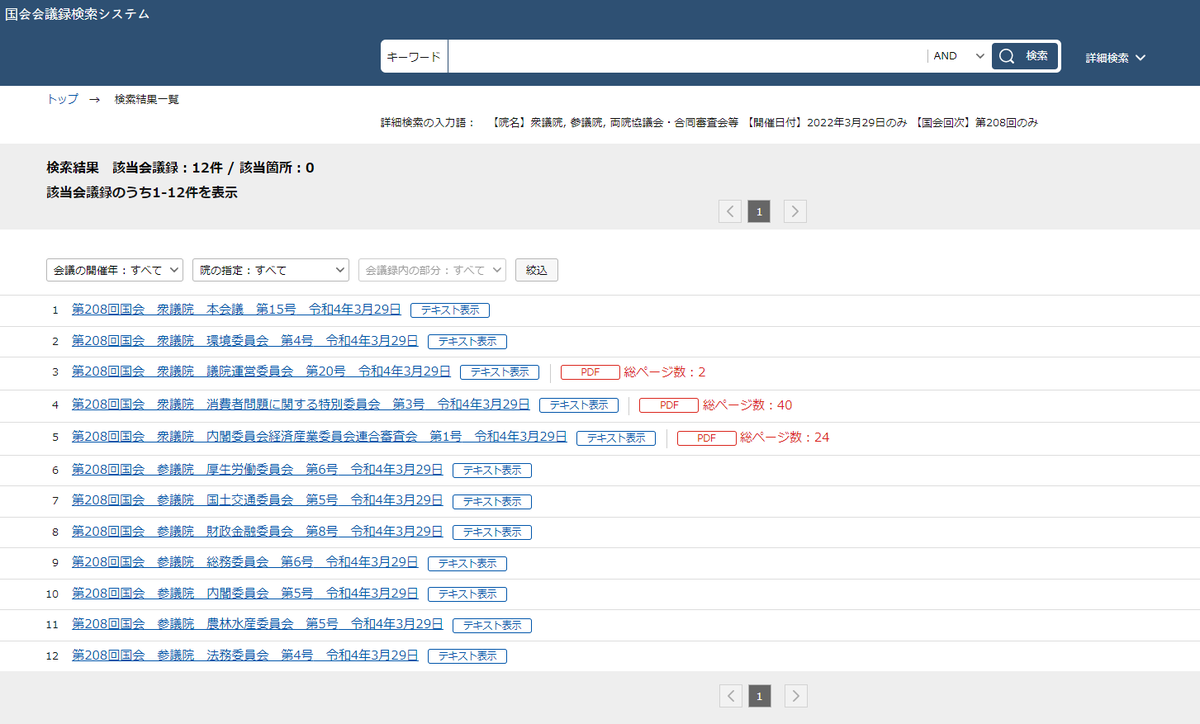Open 参議院 財政金融委員会 第8号 record
This screenshot has width=1200, height=724.
pos(257,531)
